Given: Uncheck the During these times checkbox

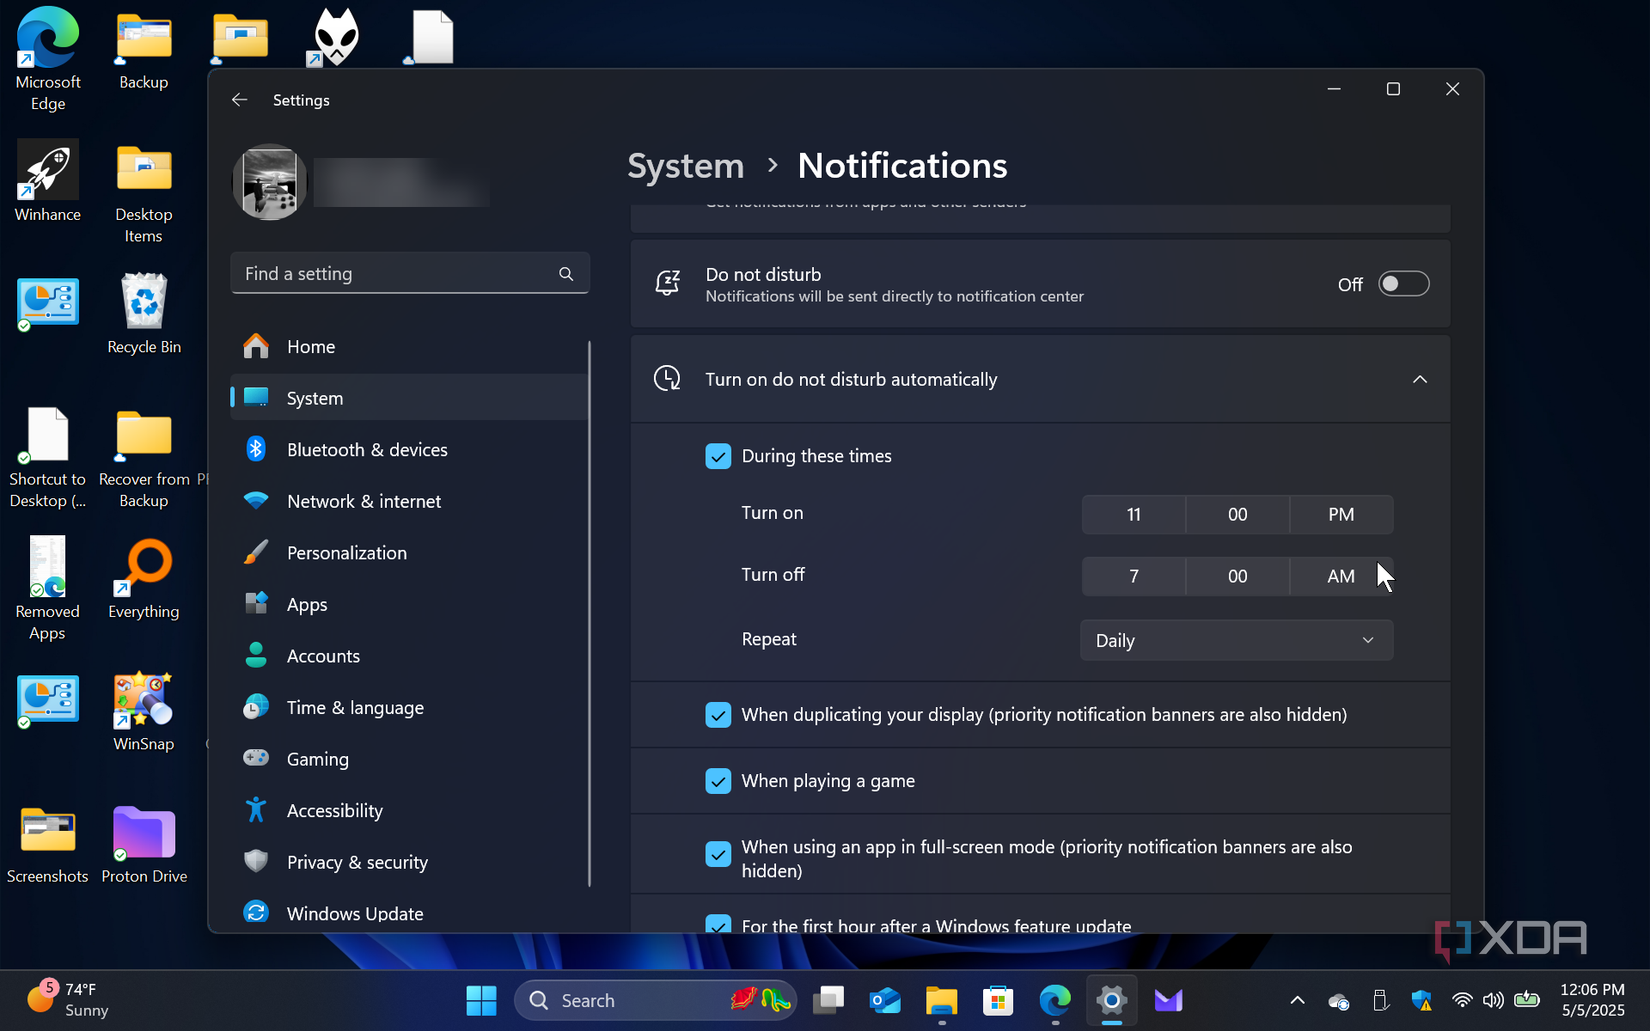Looking at the screenshot, I should coord(718,456).
